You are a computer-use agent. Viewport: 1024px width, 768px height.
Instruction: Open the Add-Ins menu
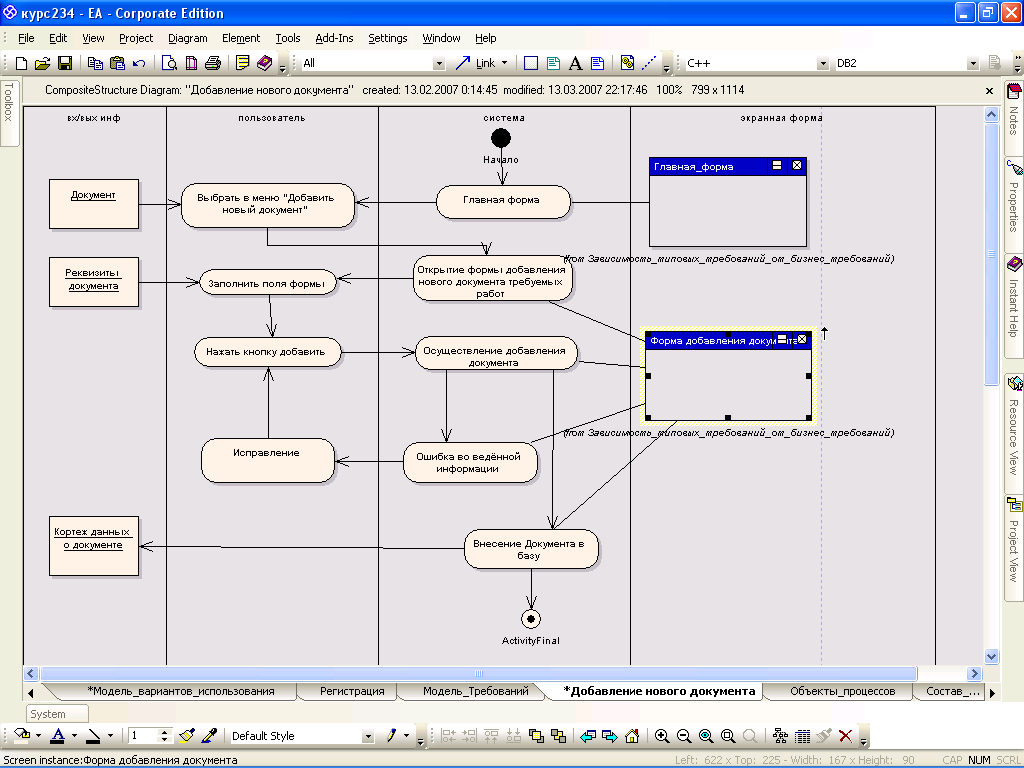(x=334, y=38)
